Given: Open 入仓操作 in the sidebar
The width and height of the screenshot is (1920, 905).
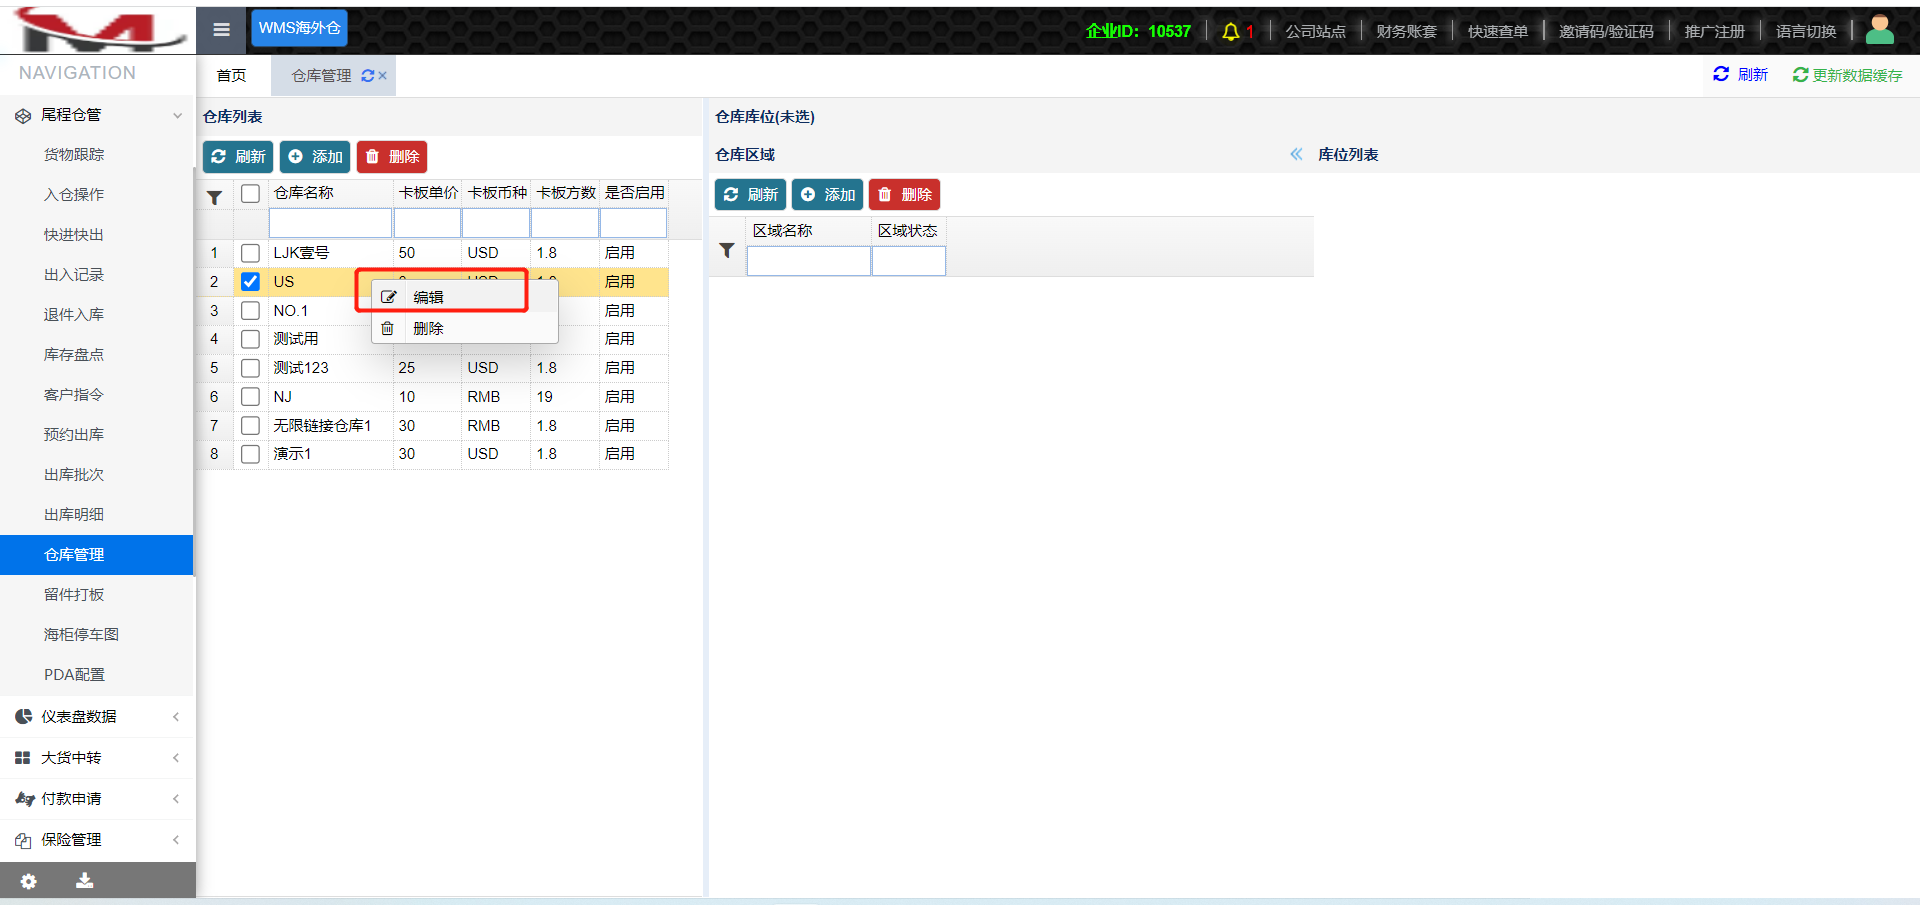Looking at the screenshot, I should (x=74, y=195).
